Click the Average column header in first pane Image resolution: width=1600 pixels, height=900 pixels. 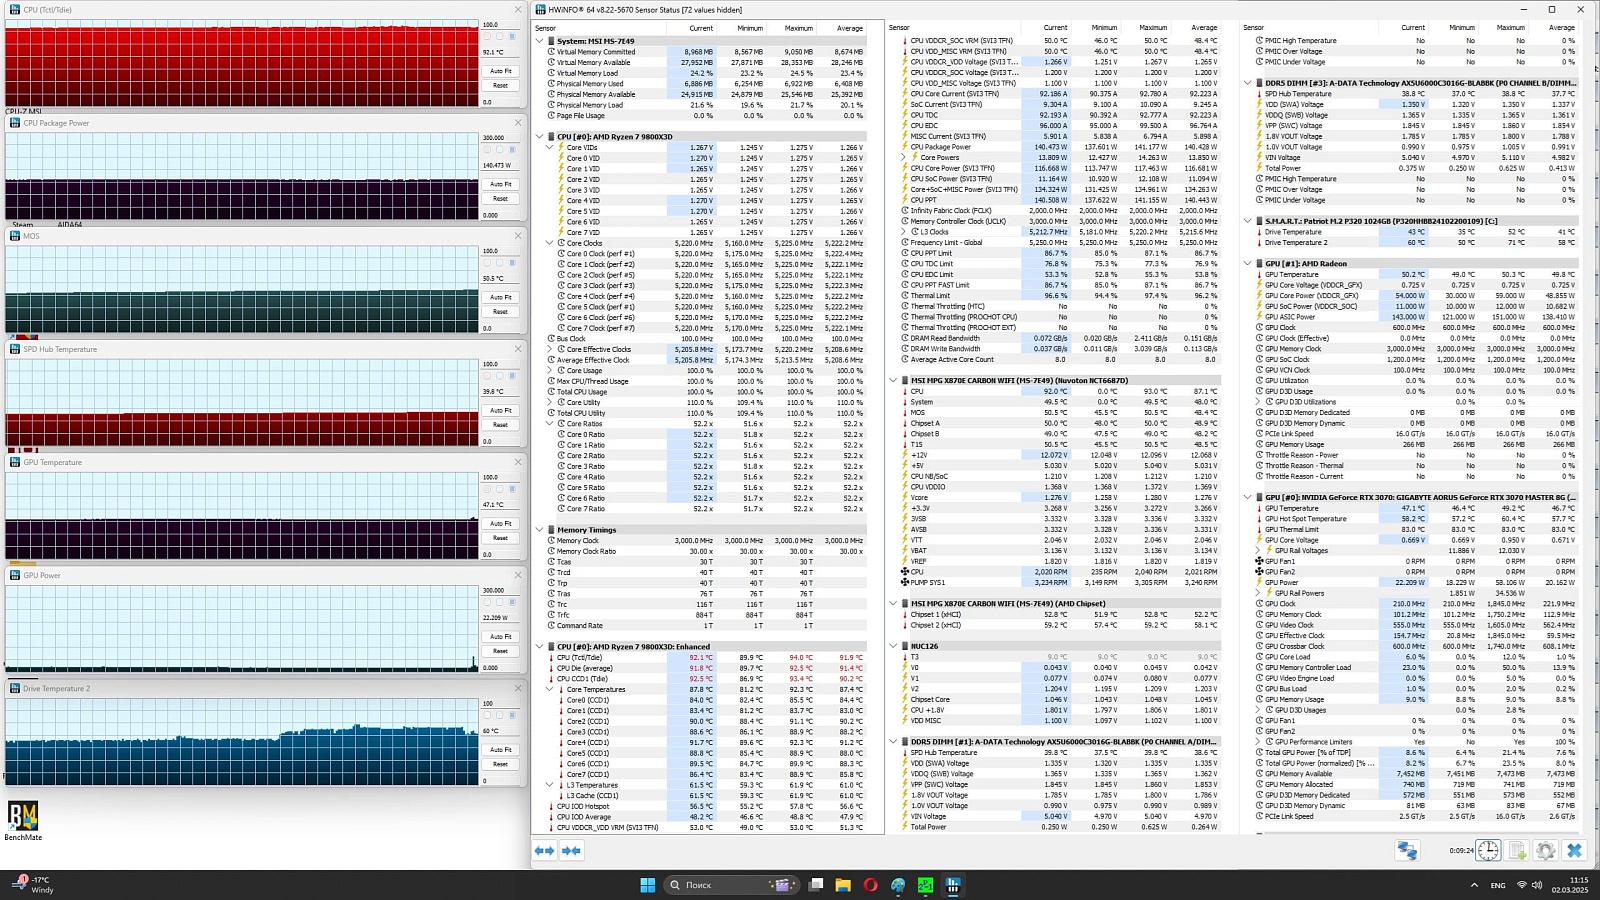click(849, 28)
